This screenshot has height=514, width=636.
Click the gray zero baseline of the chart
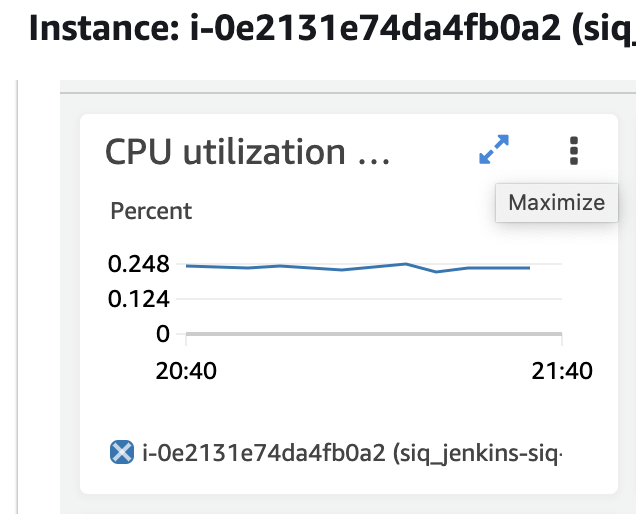coord(374,334)
